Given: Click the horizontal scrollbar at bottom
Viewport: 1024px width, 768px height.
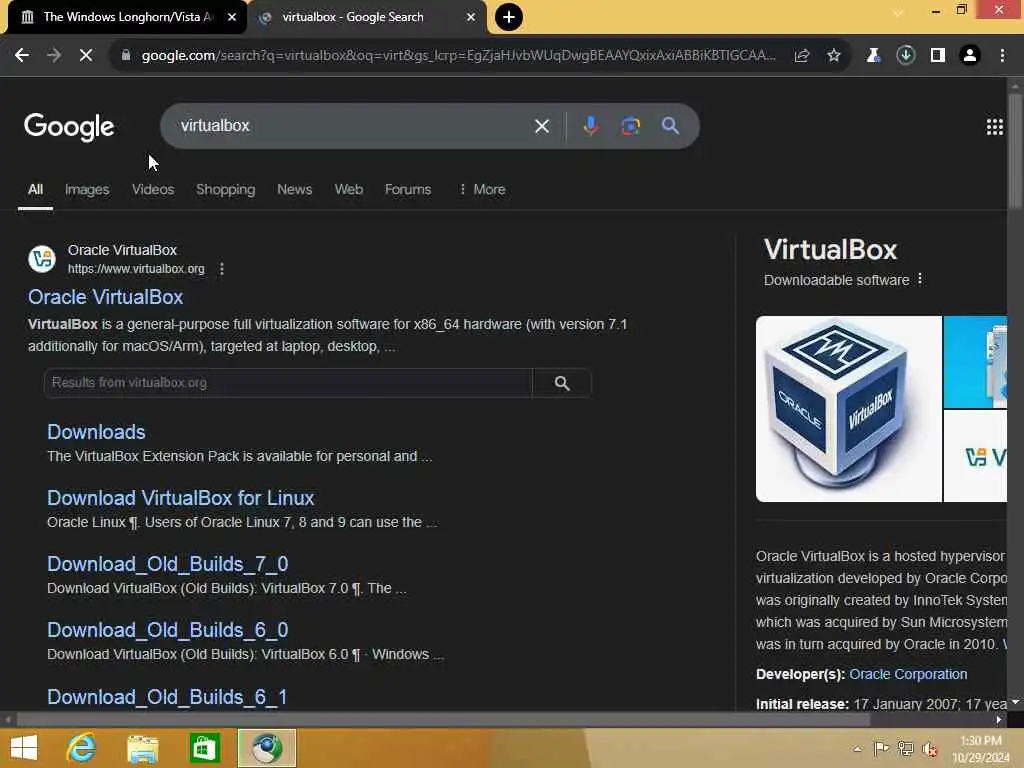Looking at the screenshot, I should [x=443, y=719].
